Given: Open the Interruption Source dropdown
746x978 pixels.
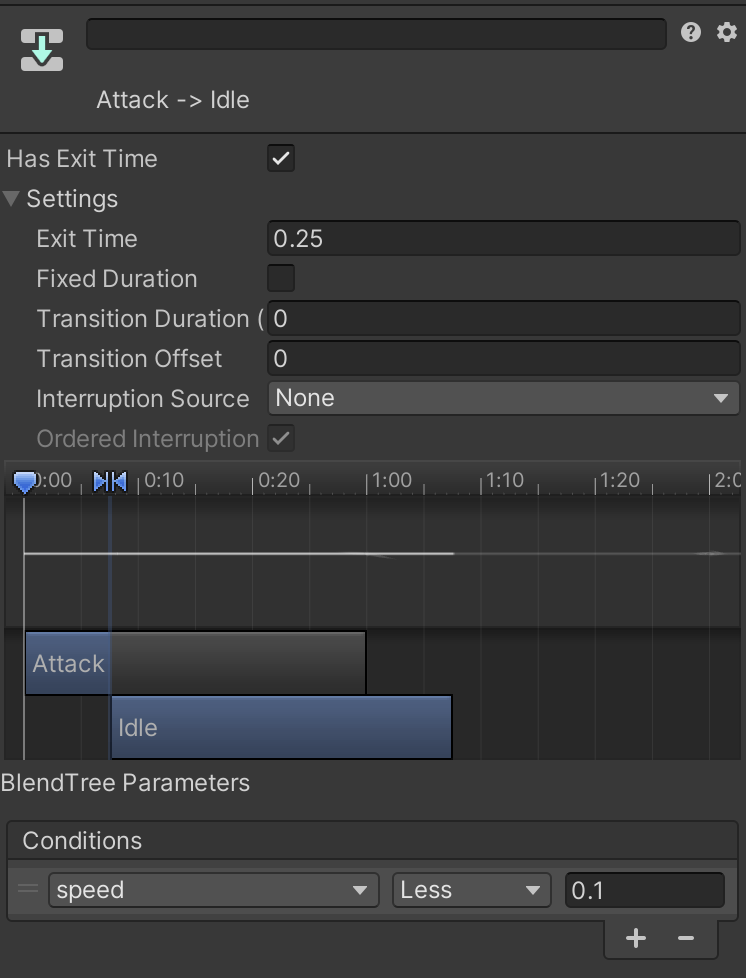Looking at the screenshot, I should [x=503, y=398].
